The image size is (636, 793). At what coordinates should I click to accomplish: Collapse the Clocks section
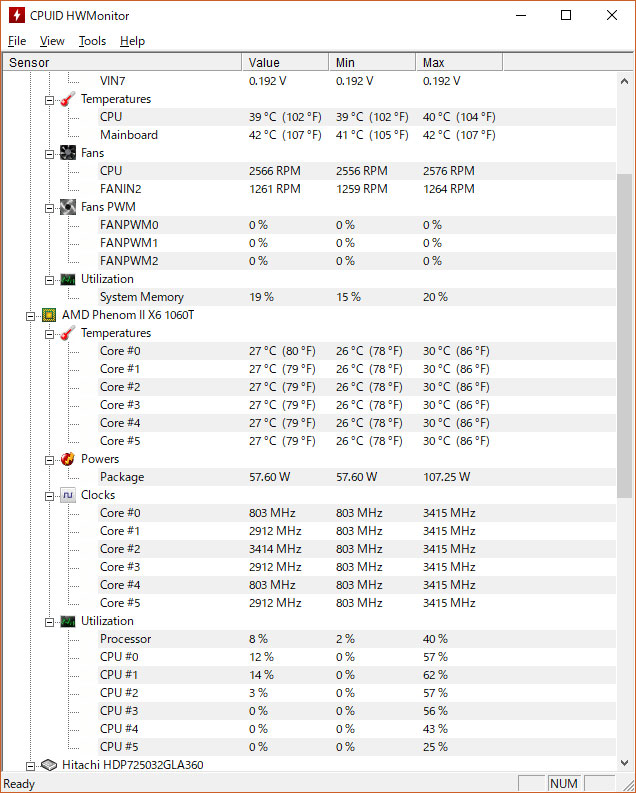pyautogui.click(x=49, y=496)
